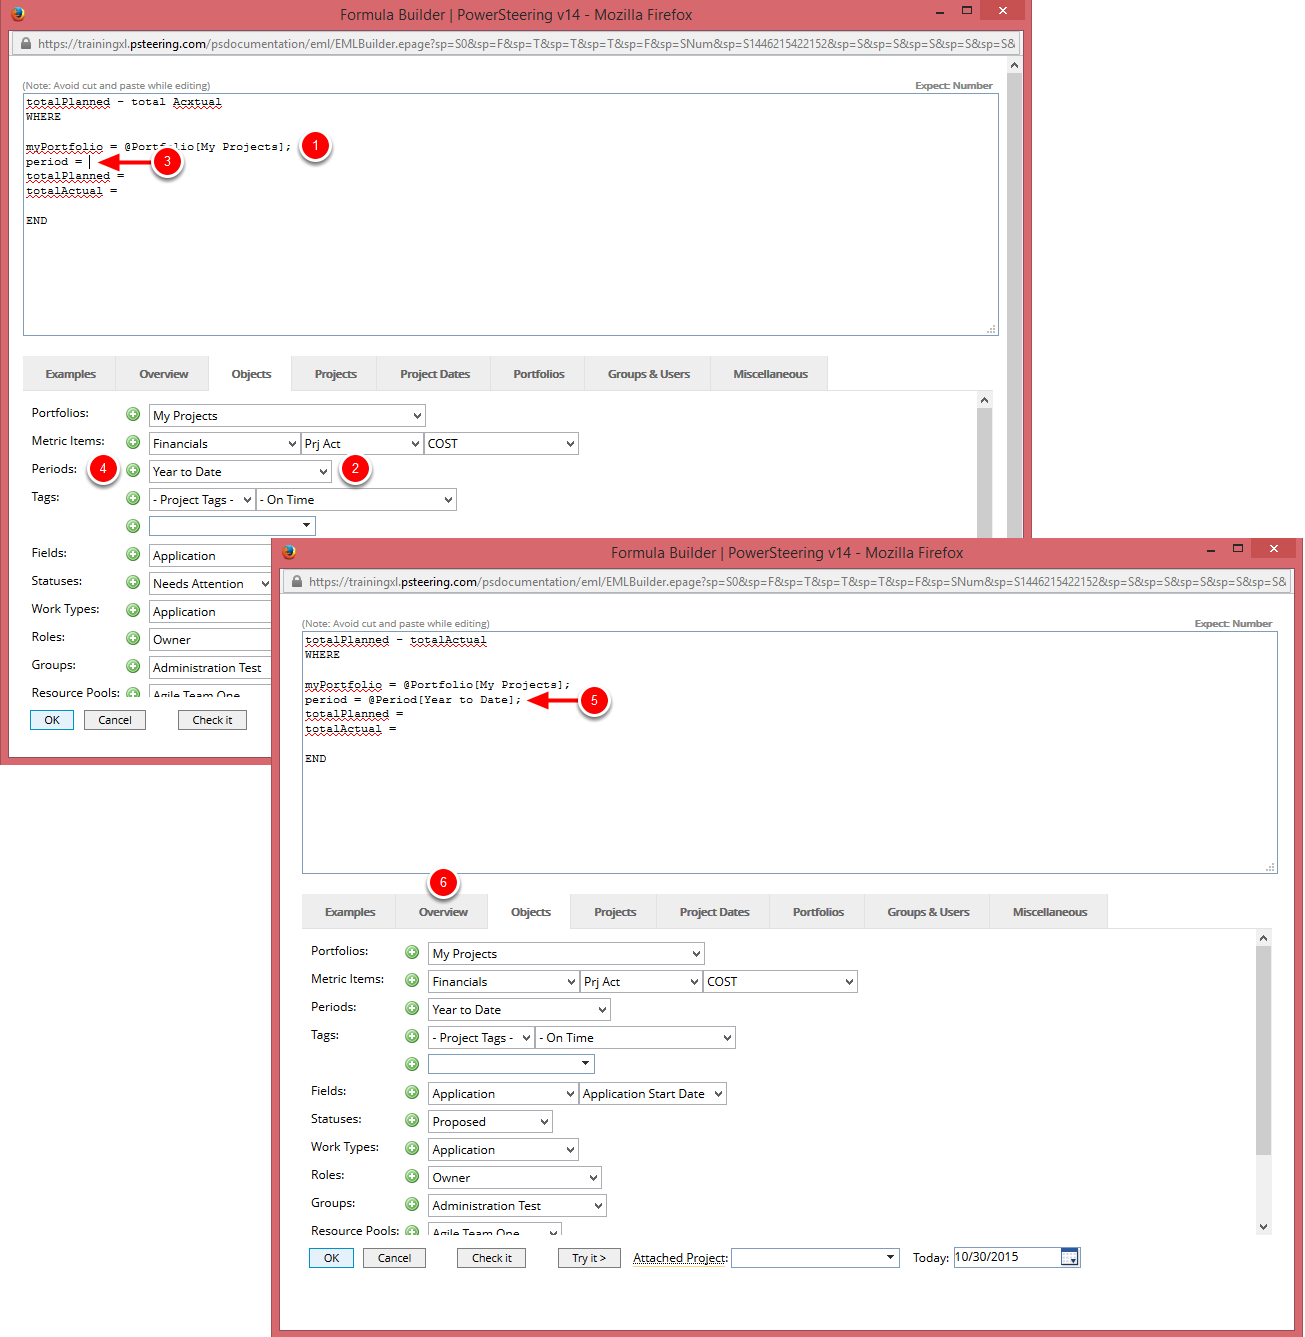This screenshot has height=1337, width=1305.
Task: Click Groups plus icon in back window
Action: [133, 666]
